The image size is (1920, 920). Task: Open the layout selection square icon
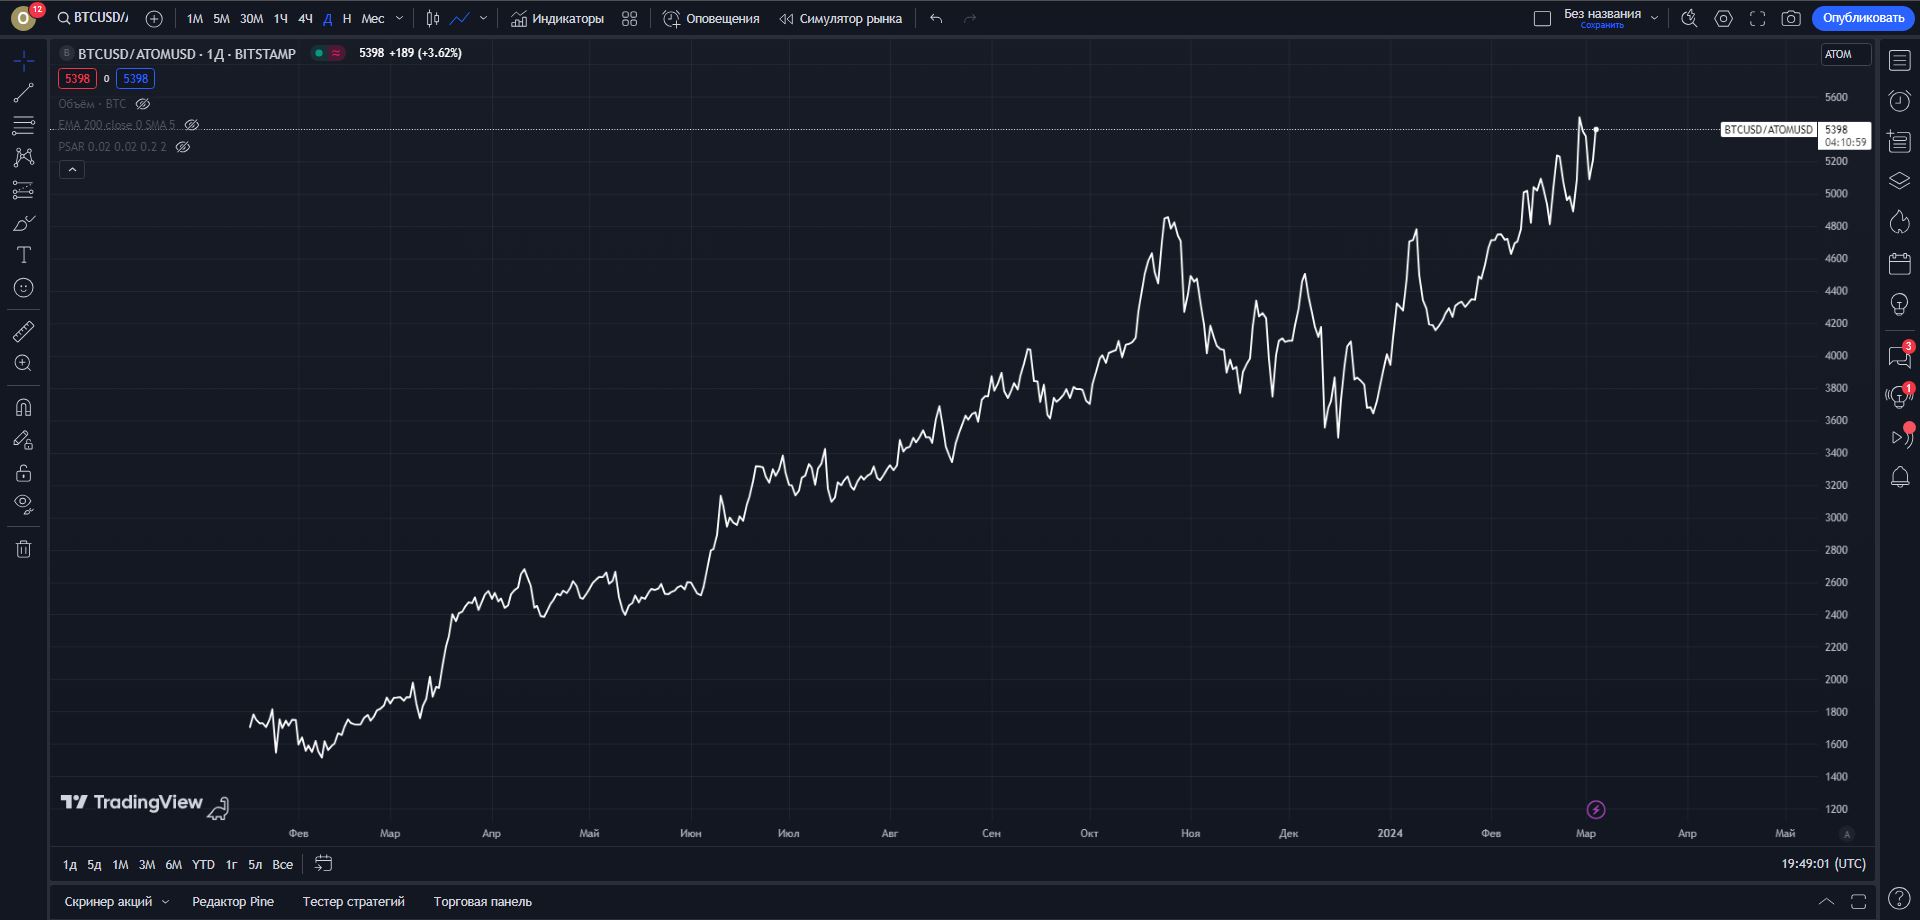(x=1542, y=18)
